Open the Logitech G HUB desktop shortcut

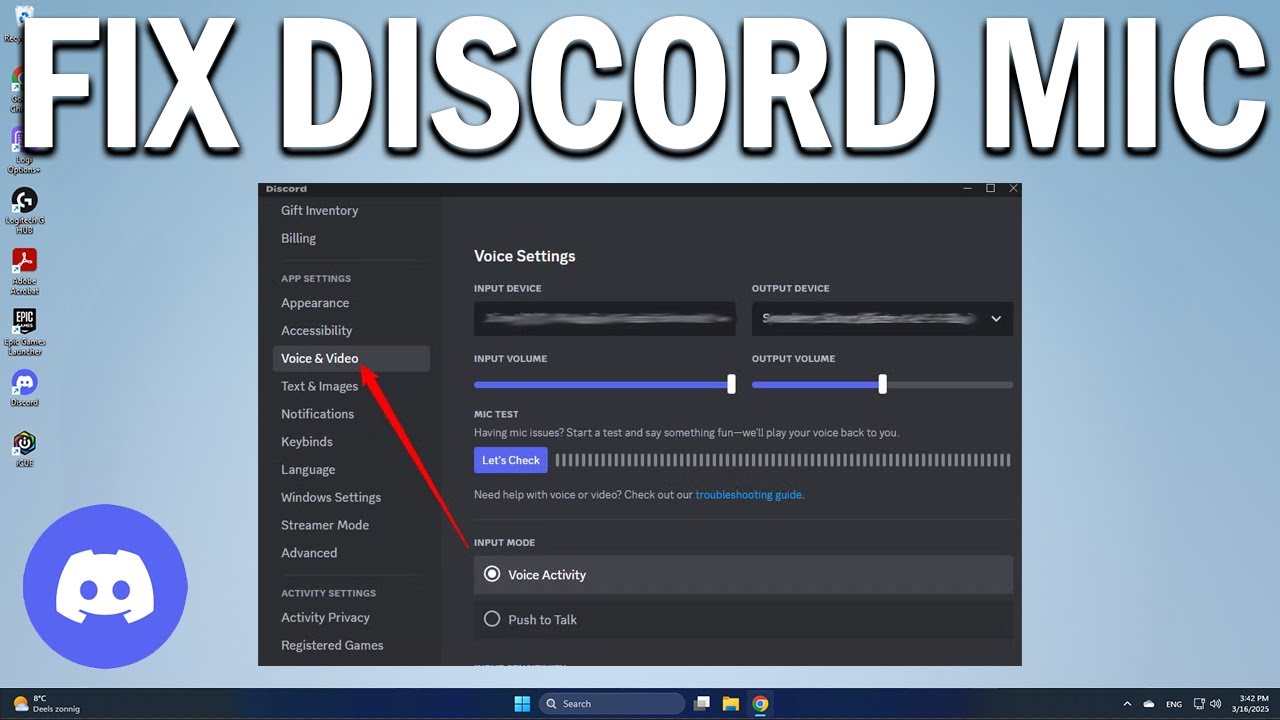point(24,208)
